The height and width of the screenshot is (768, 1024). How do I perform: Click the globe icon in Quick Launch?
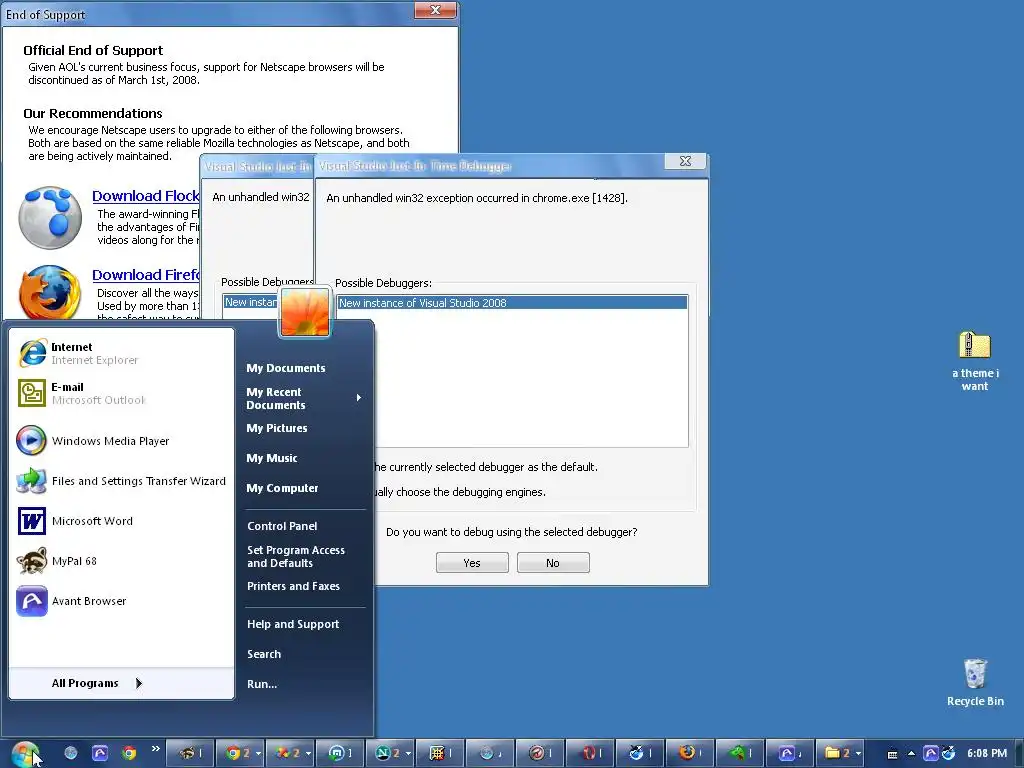coord(71,753)
